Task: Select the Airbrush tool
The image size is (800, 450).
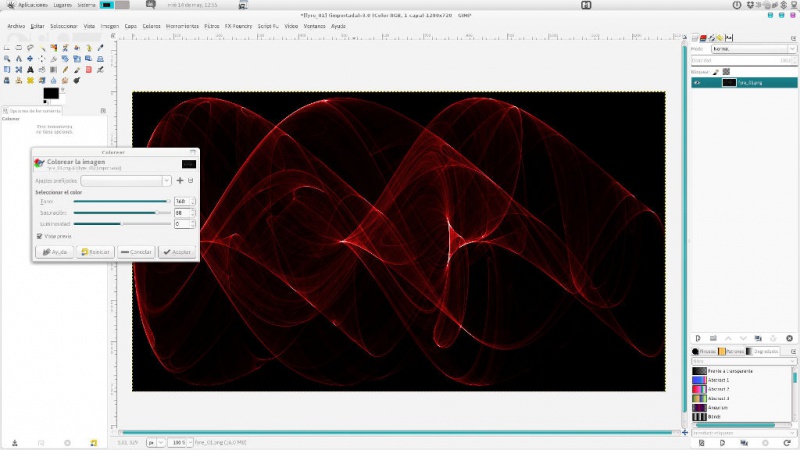Action: pos(100,69)
